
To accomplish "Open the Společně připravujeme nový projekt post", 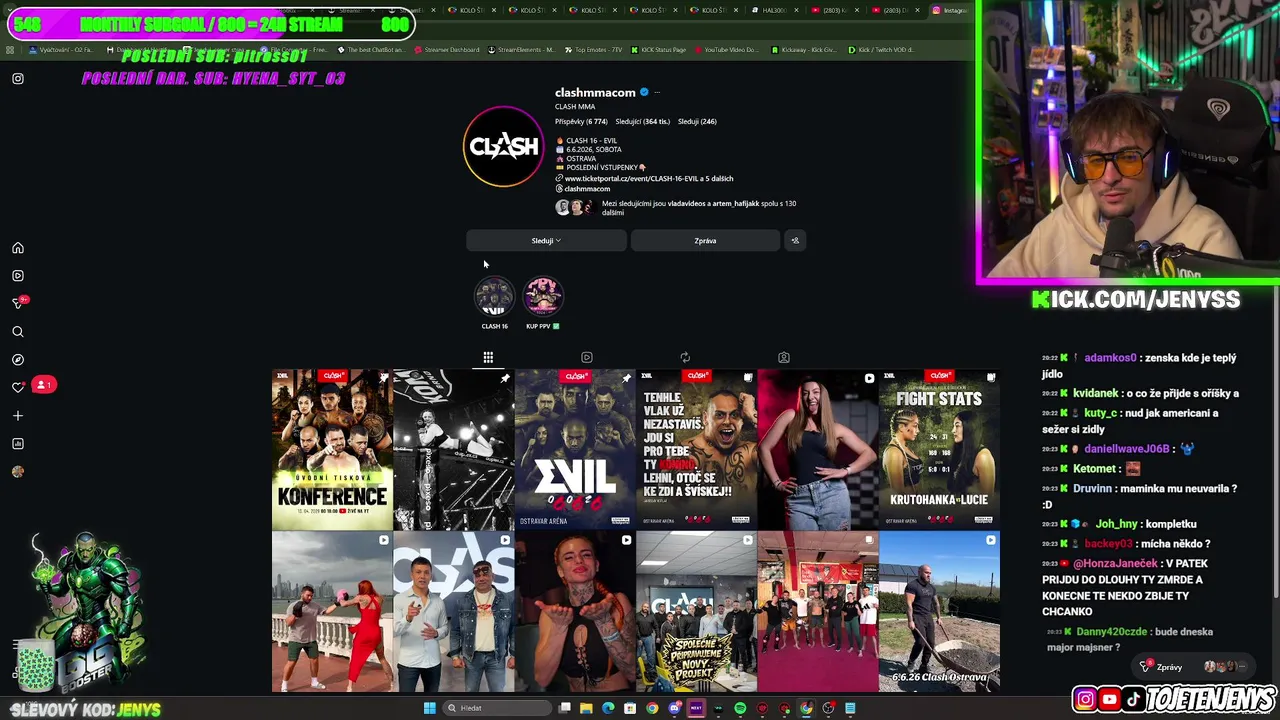I will pyautogui.click(x=696, y=612).
